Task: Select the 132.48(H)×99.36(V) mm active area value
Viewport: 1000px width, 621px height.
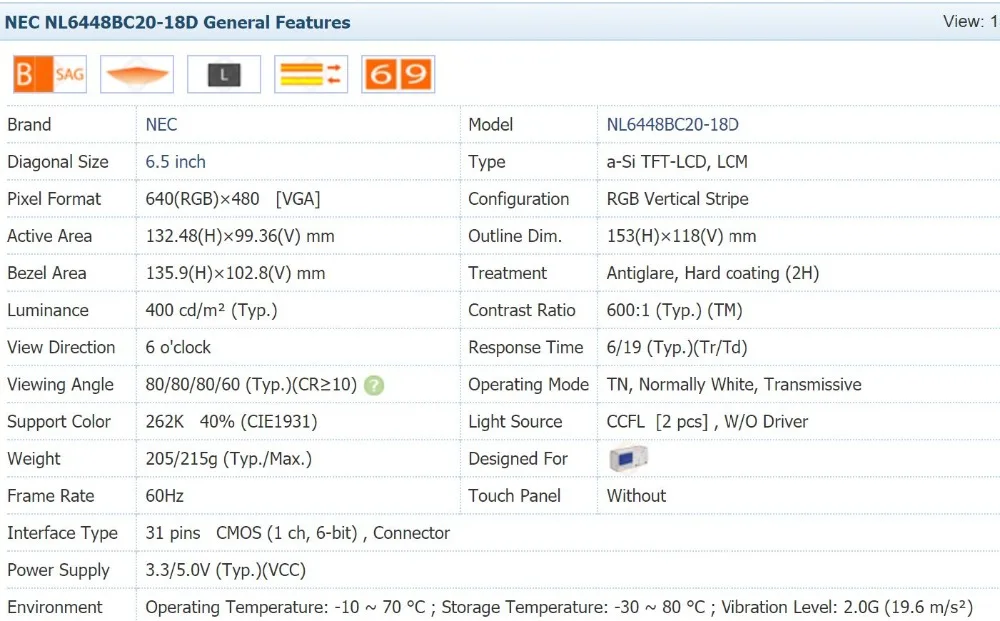Action: (240, 236)
